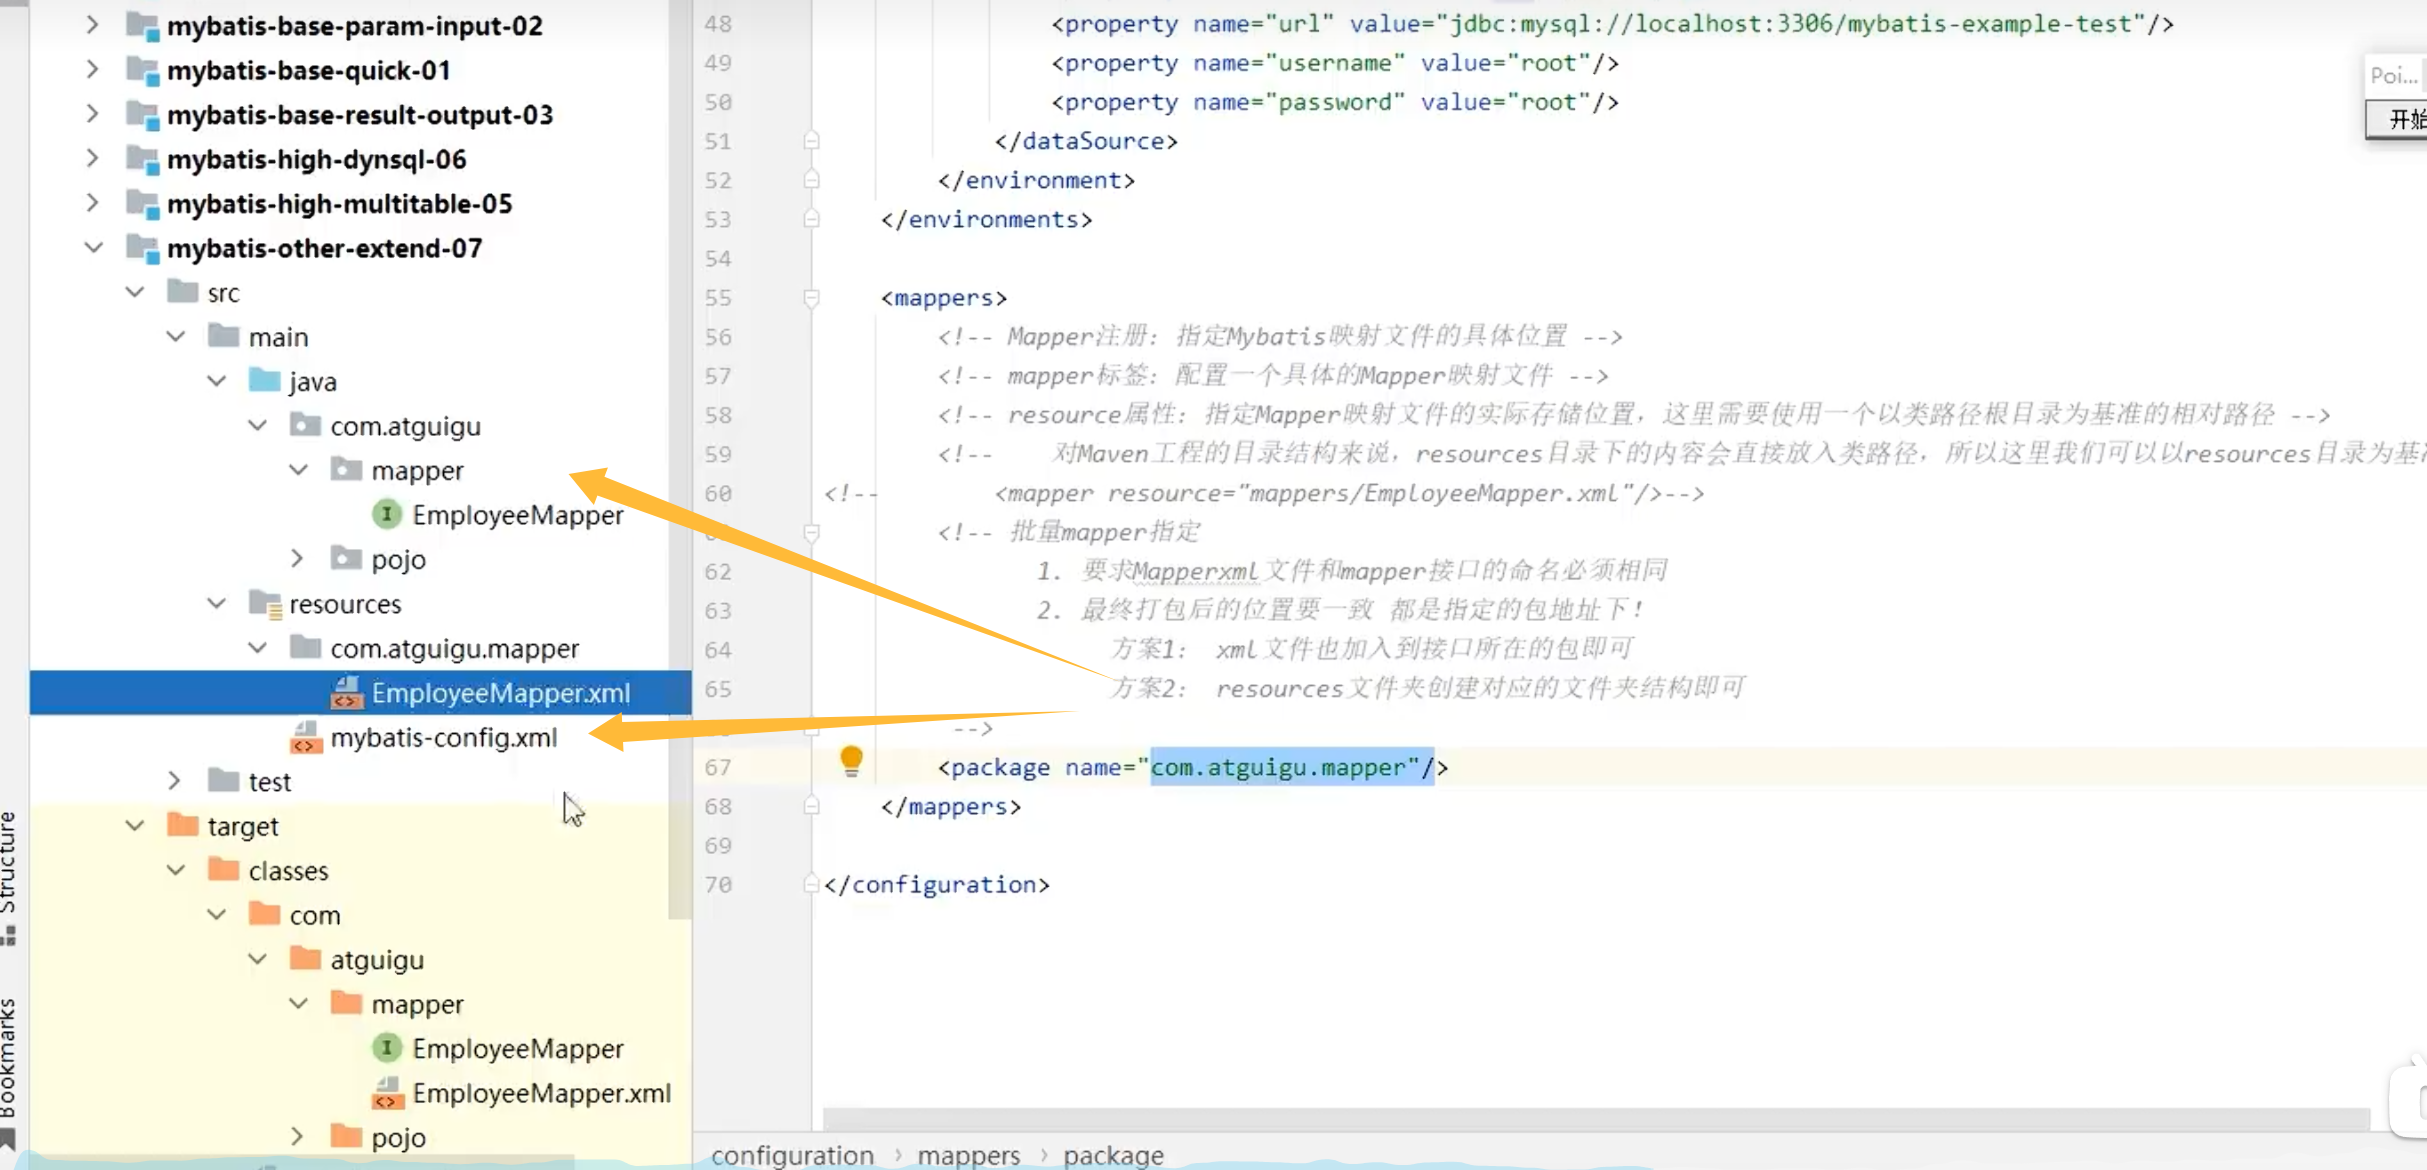Viewport: 2427px width, 1170px height.
Task: Click the orange target folder icon
Action: [x=183, y=826]
